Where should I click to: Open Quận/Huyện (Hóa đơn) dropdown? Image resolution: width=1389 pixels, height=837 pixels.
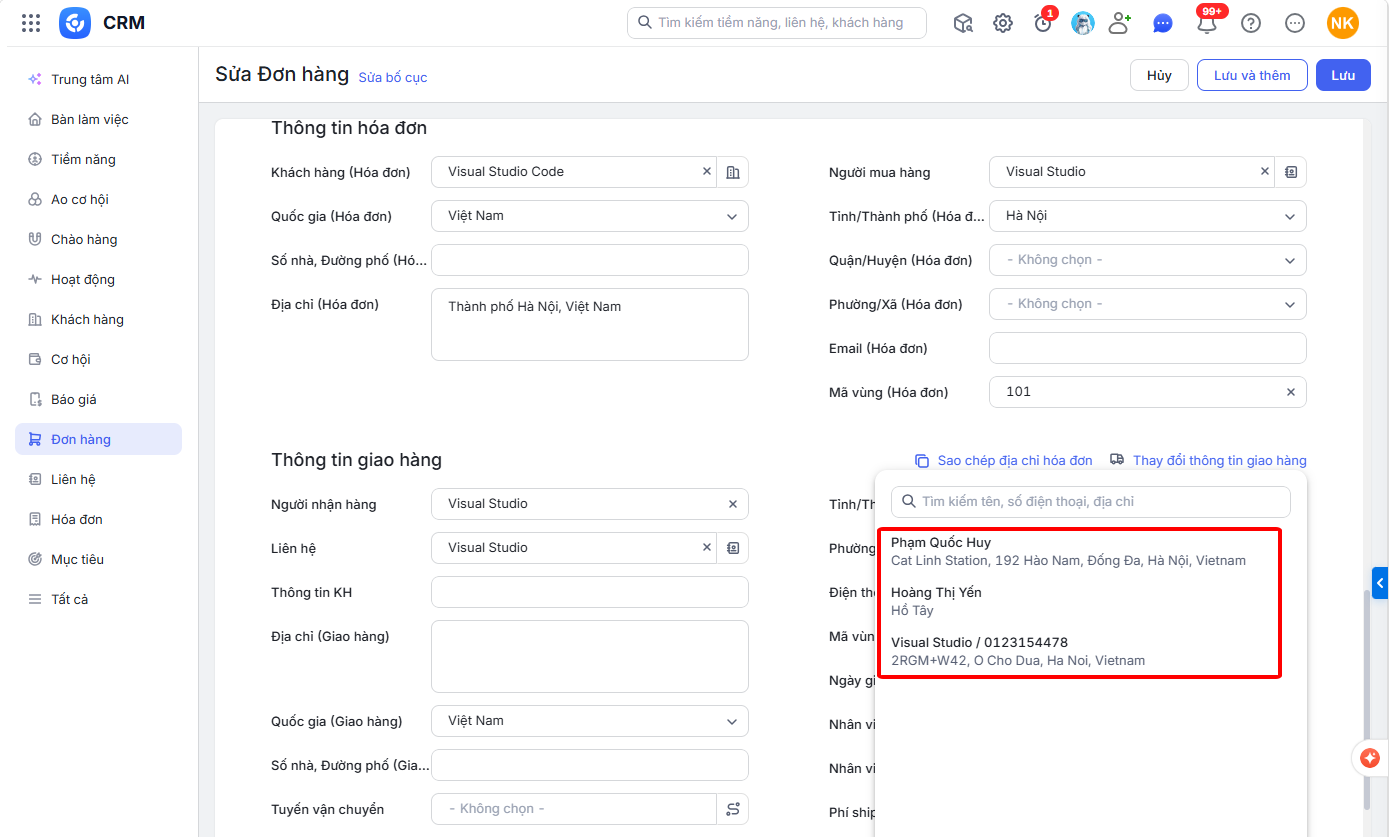coord(1148,260)
